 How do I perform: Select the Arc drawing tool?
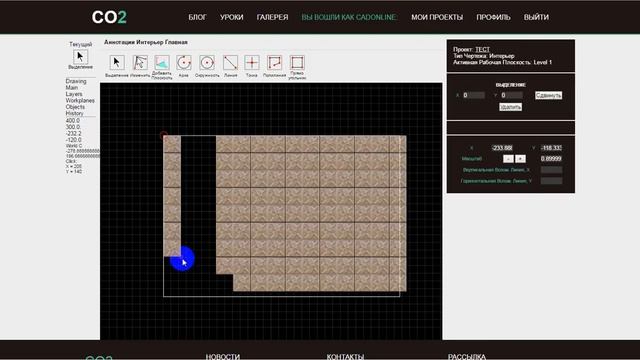[184, 63]
